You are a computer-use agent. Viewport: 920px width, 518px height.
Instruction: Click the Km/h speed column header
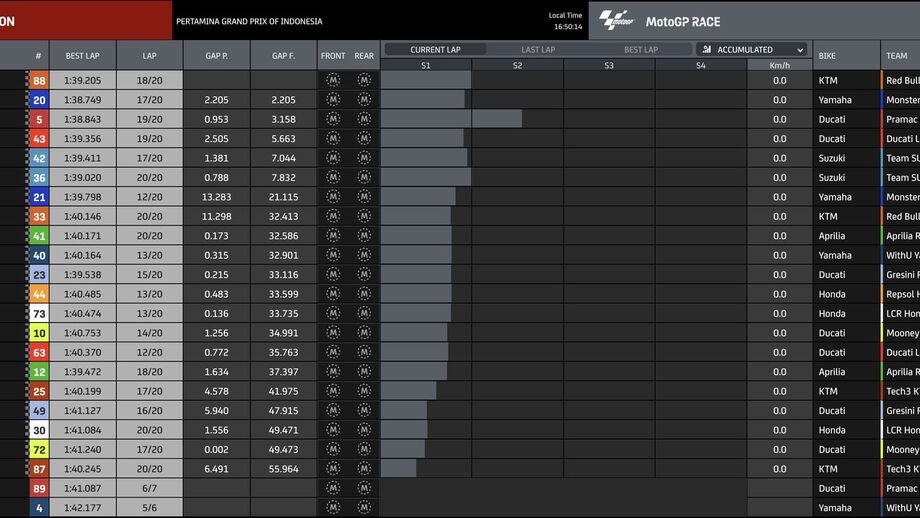[x=779, y=65]
